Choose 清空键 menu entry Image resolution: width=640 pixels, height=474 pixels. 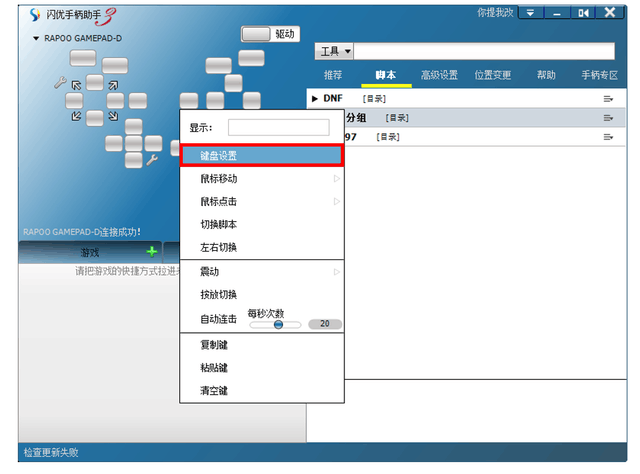coord(262,391)
